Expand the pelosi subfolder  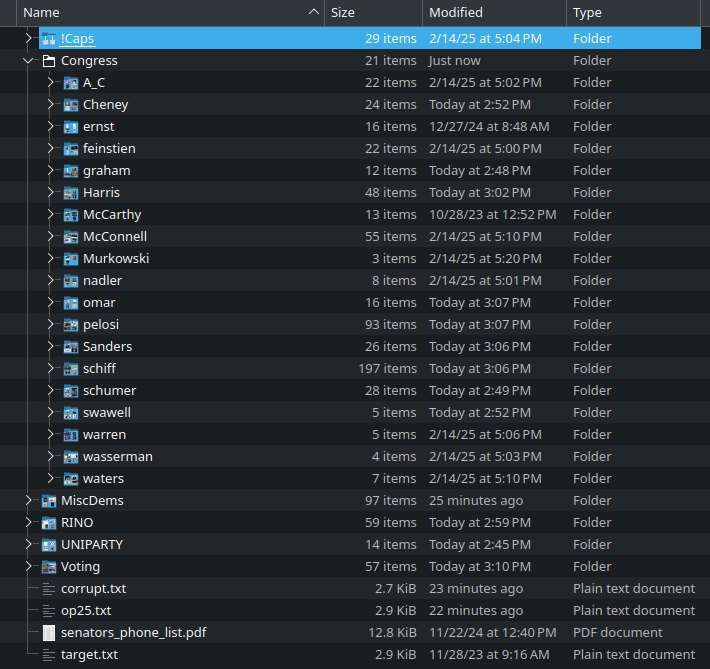coord(51,325)
